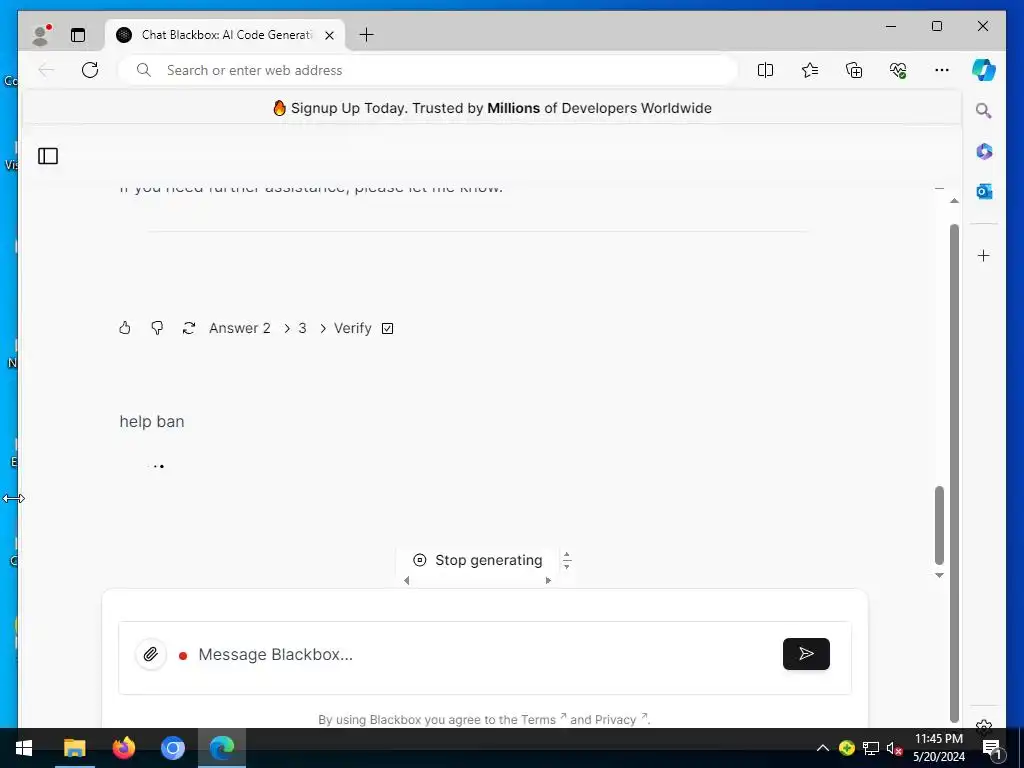Screen dimensions: 1024x768
Task: Refresh the current page
Action: coord(90,70)
